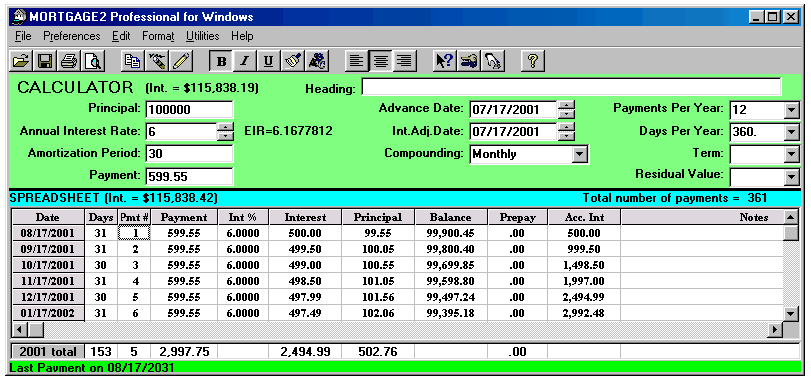Toggle Bold formatting
811x380 pixels.
point(221,62)
